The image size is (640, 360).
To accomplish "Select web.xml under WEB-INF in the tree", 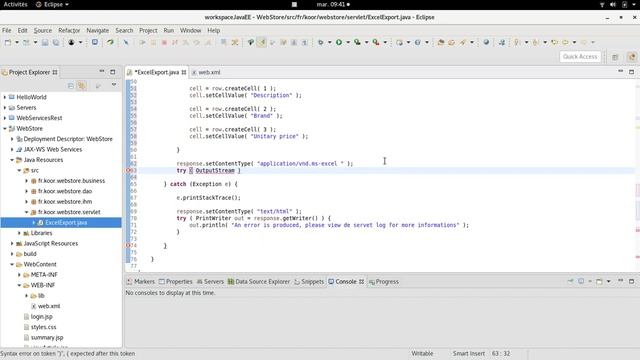I will 49,306.
